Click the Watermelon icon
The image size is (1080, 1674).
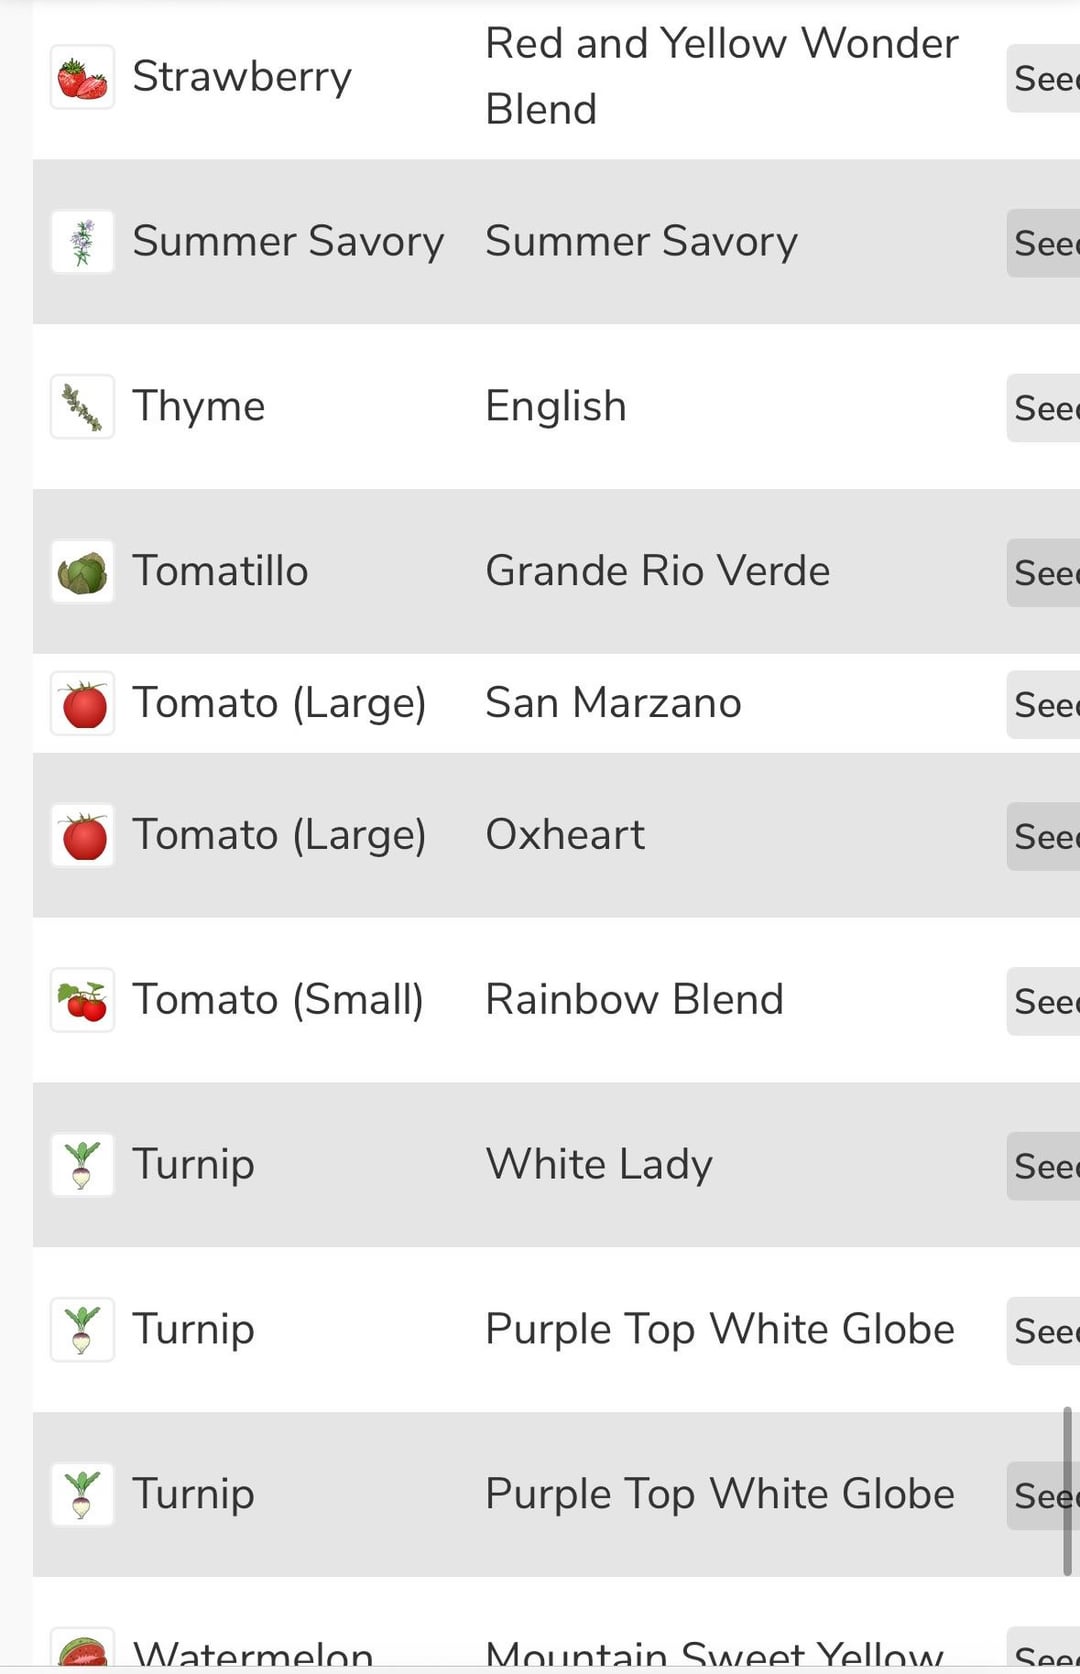[x=82, y=1652]
